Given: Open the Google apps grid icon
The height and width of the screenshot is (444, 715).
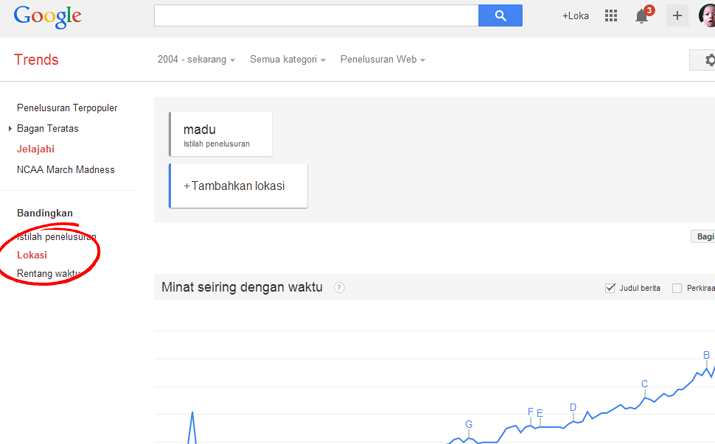Looking at the screenshot, I should tap(611, 16).
